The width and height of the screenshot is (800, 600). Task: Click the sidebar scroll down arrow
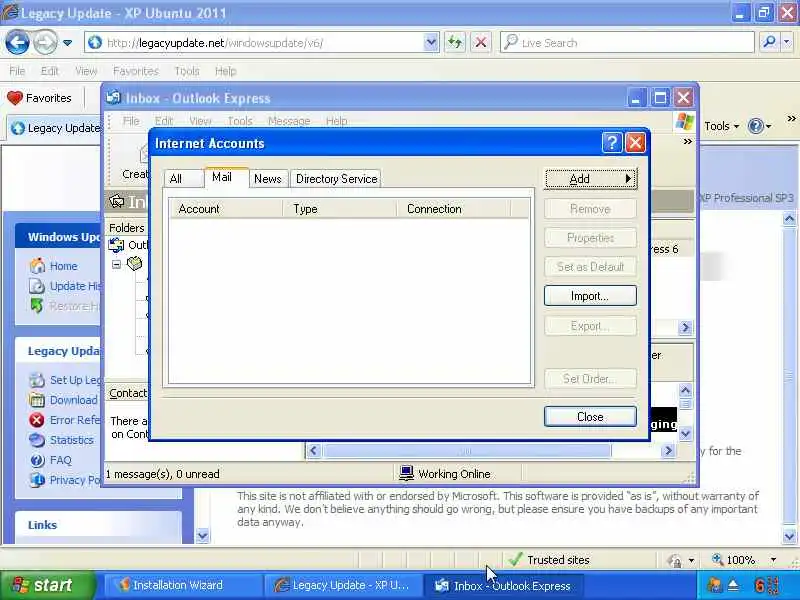pyautogui.click(x=203, y=536)
